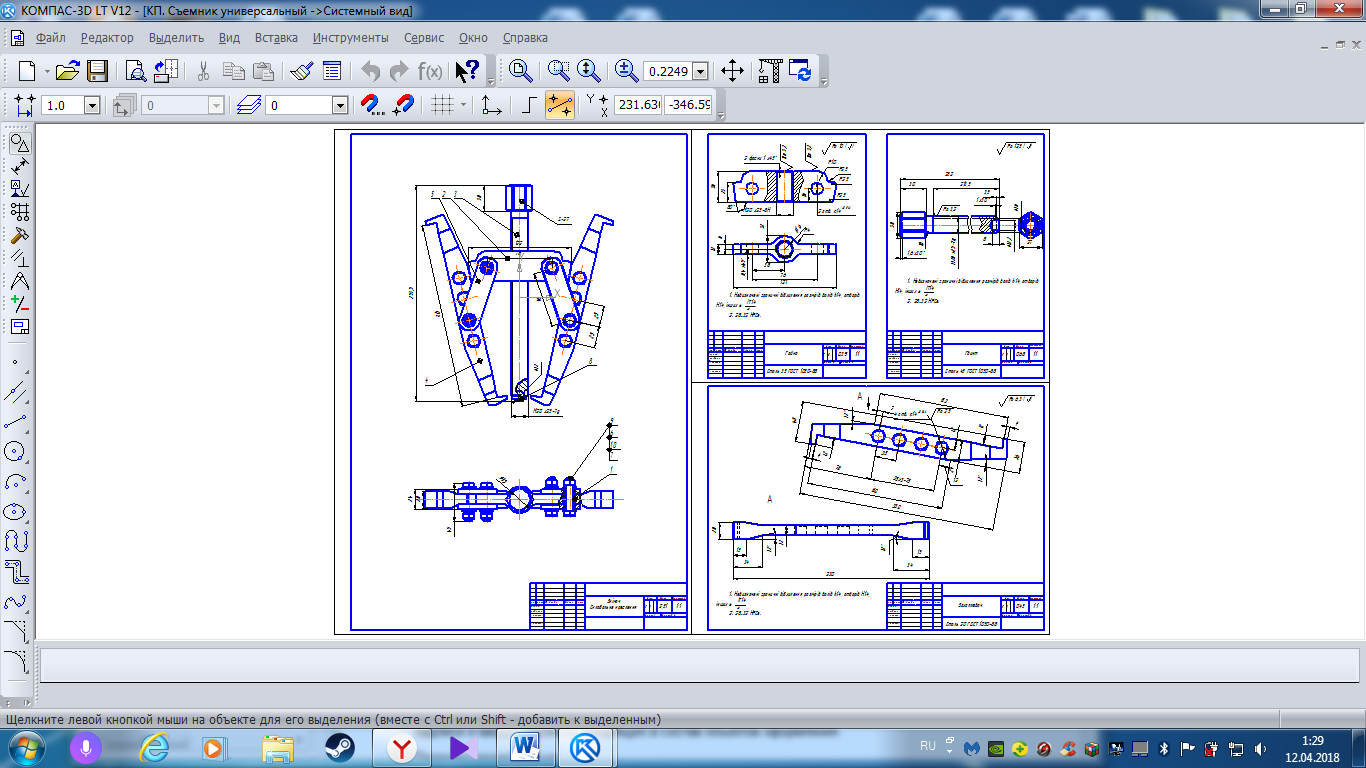
Task: Toggle the highlighted rounding mode button
Action: (x=559, y=105)
